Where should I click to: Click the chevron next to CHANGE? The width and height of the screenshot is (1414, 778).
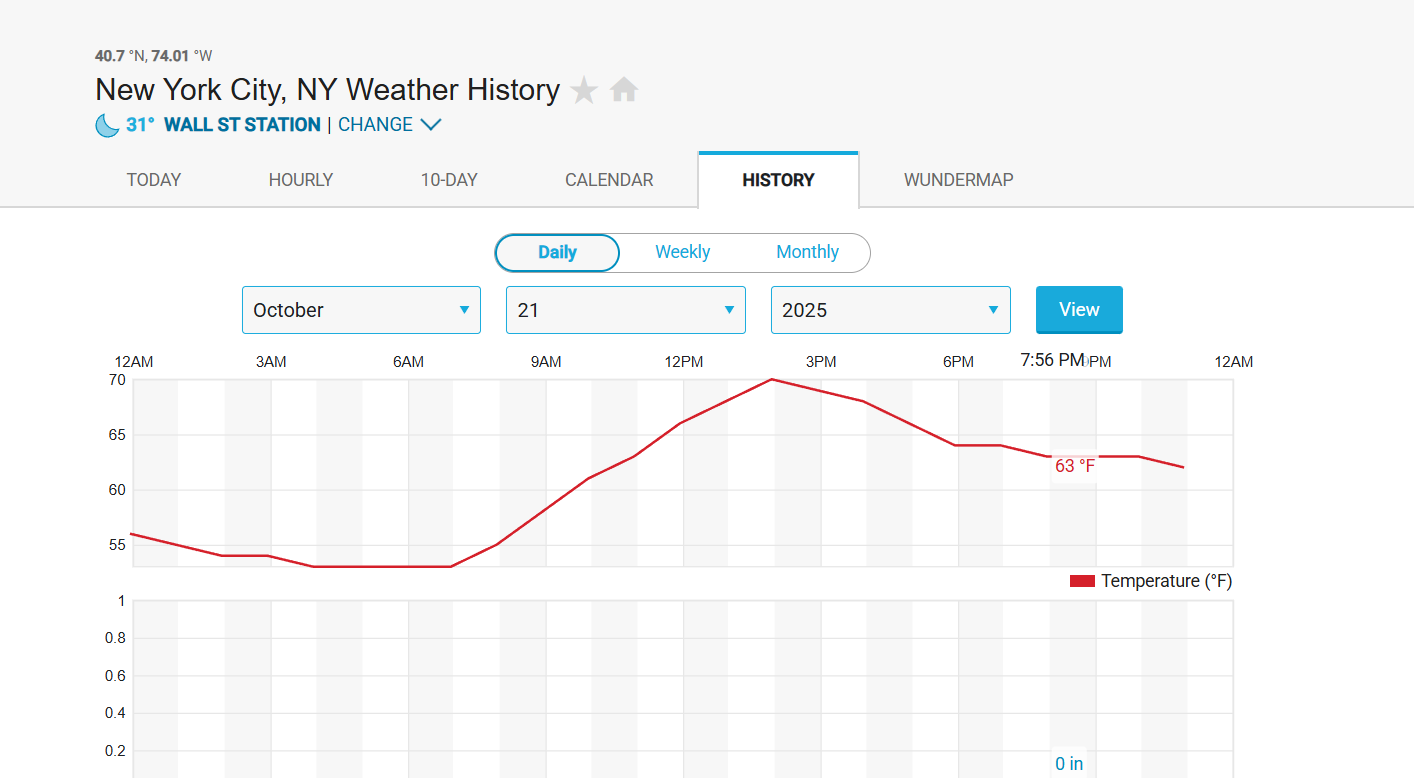point(431,125)
